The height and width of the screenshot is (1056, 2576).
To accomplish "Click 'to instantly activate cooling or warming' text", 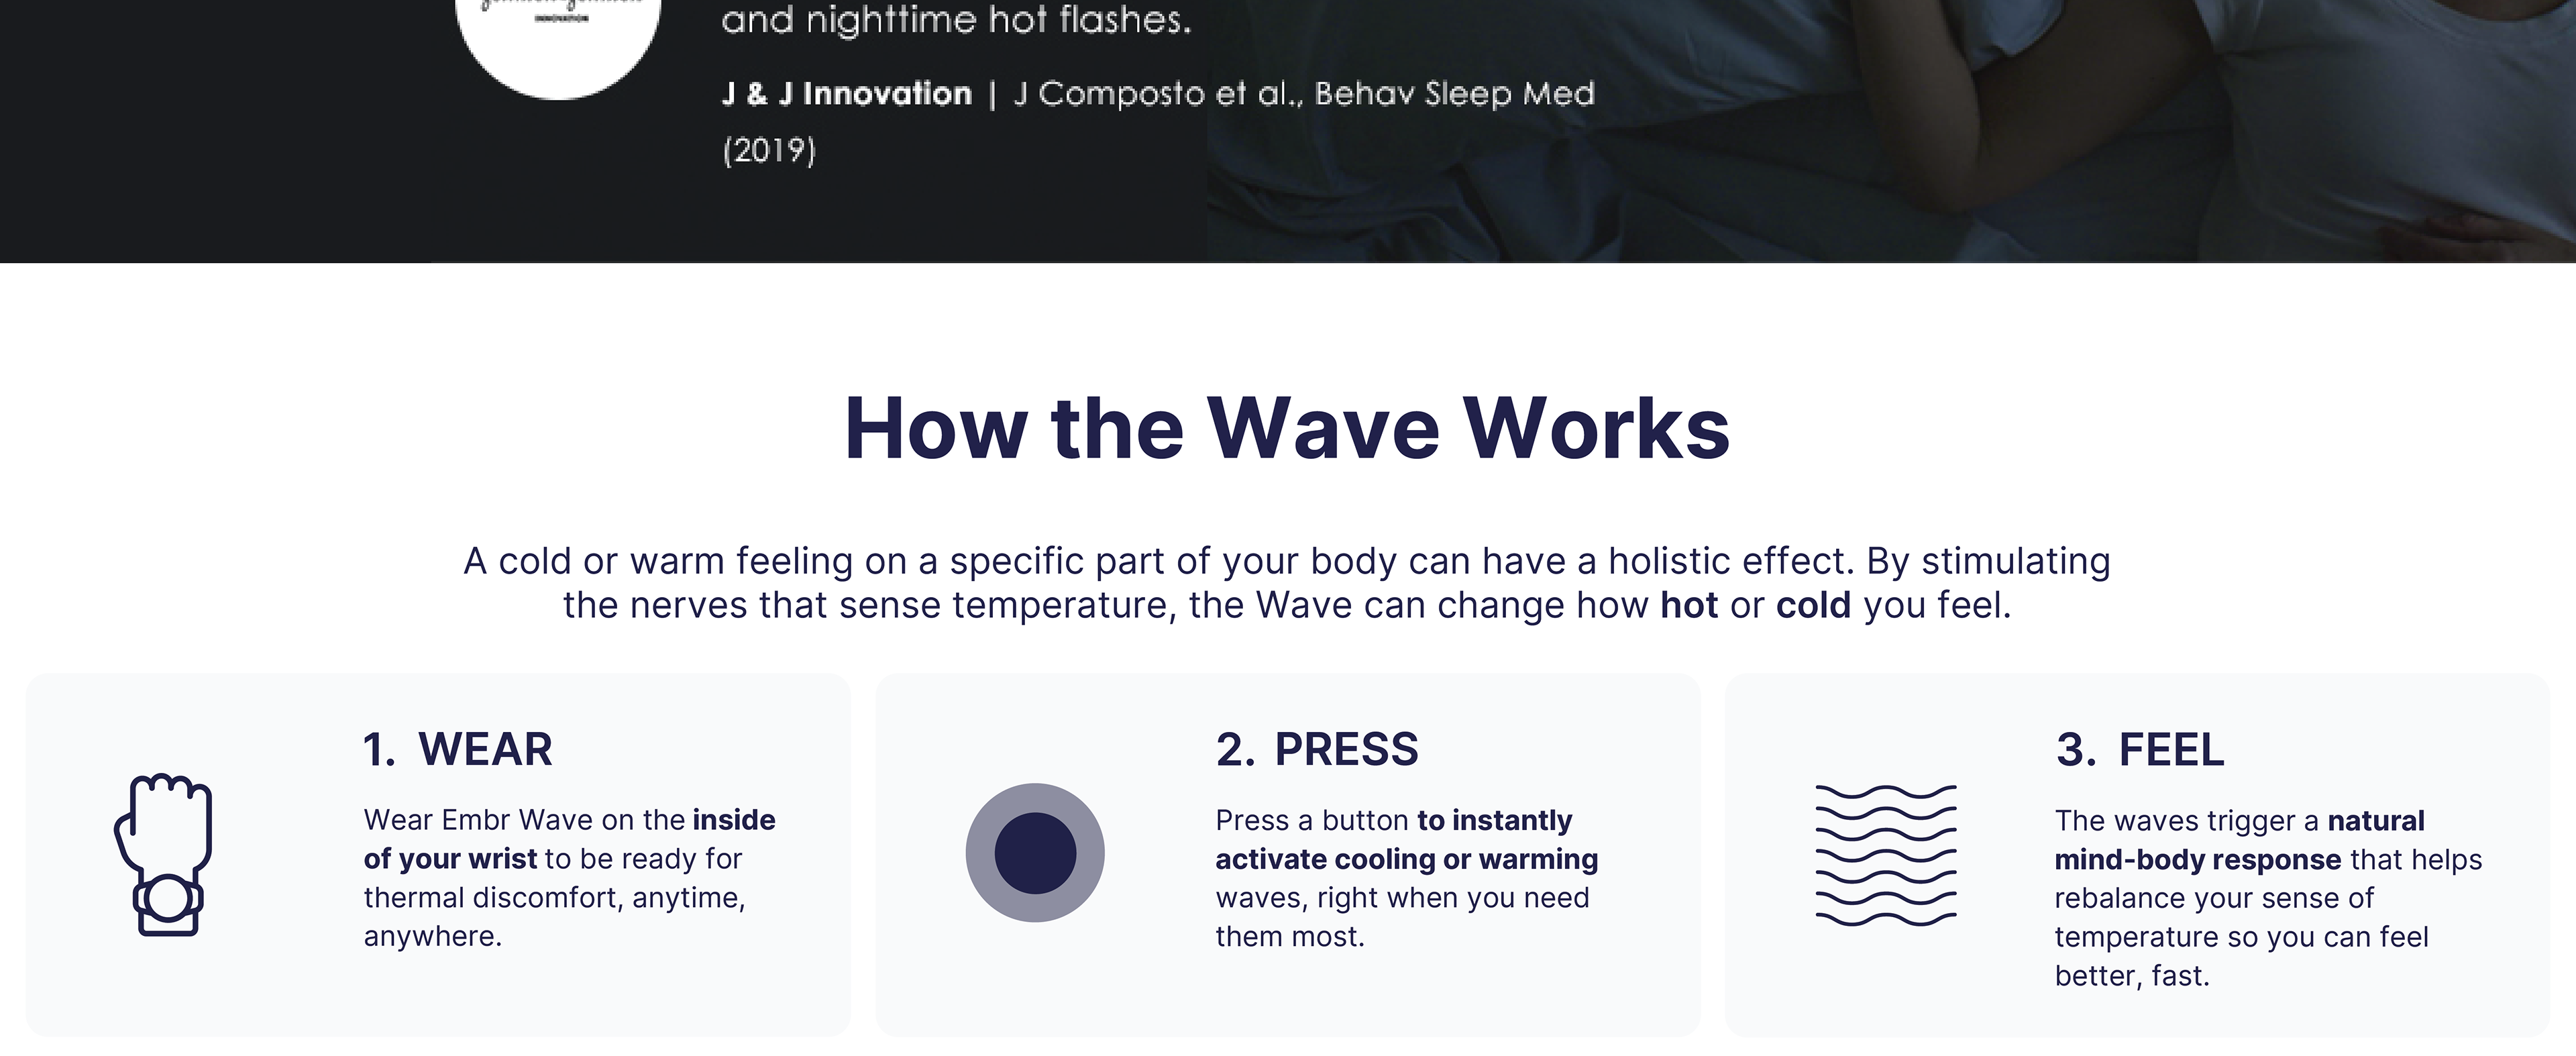I will pos(1407,839).
